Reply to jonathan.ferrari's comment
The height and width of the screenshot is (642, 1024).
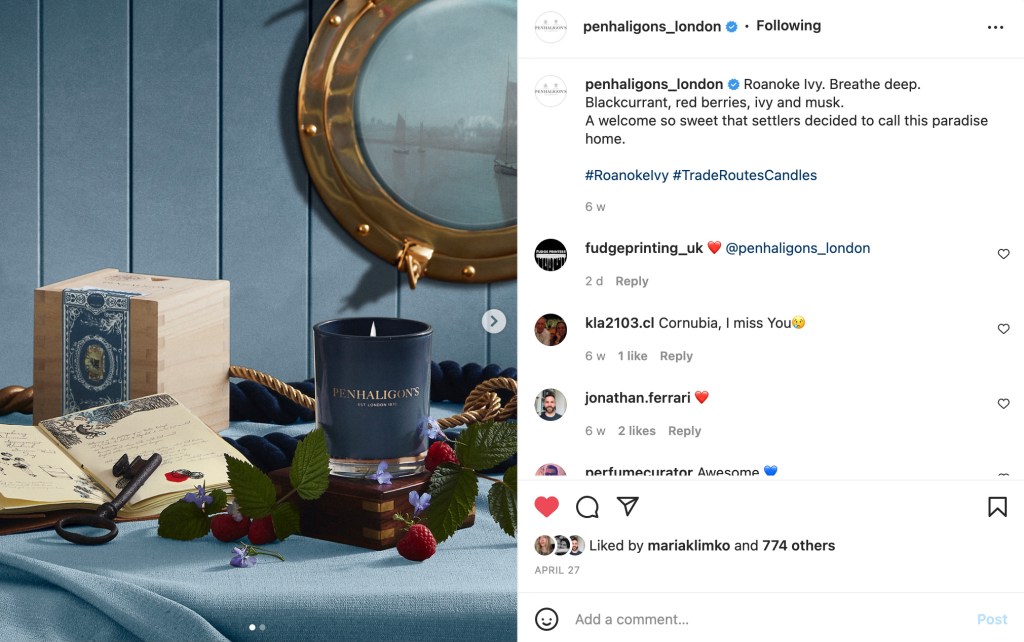(684, 431)
